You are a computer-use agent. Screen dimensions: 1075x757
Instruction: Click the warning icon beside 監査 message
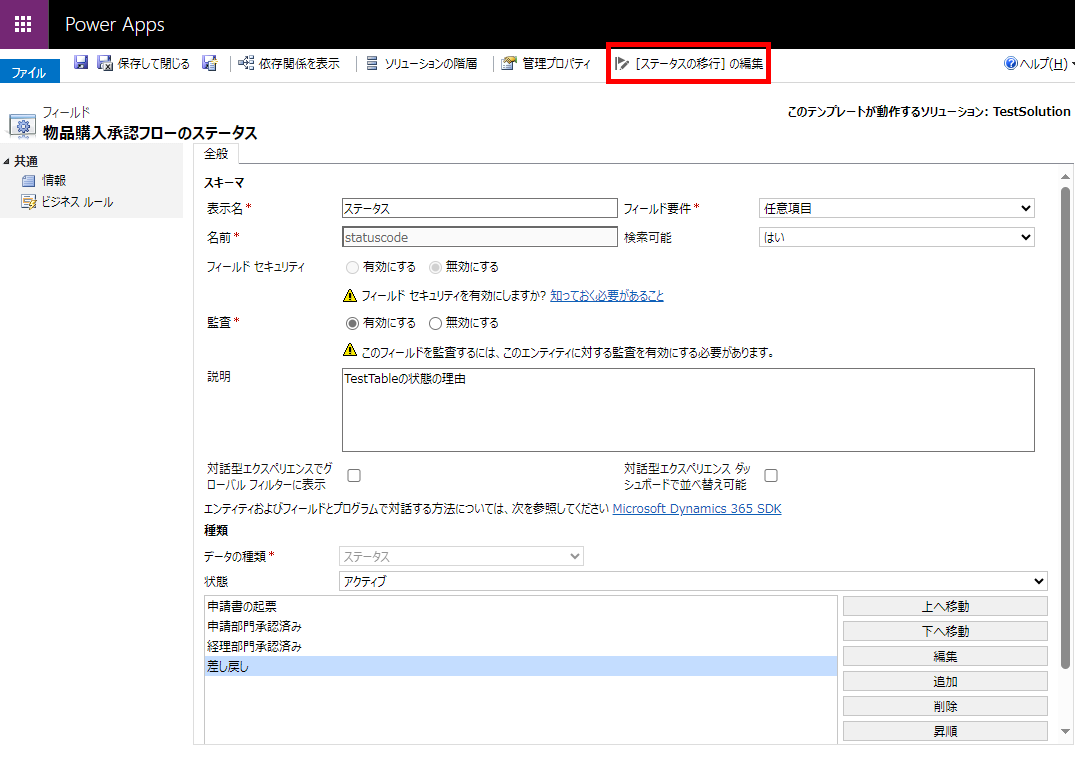(x=350, y=350)
